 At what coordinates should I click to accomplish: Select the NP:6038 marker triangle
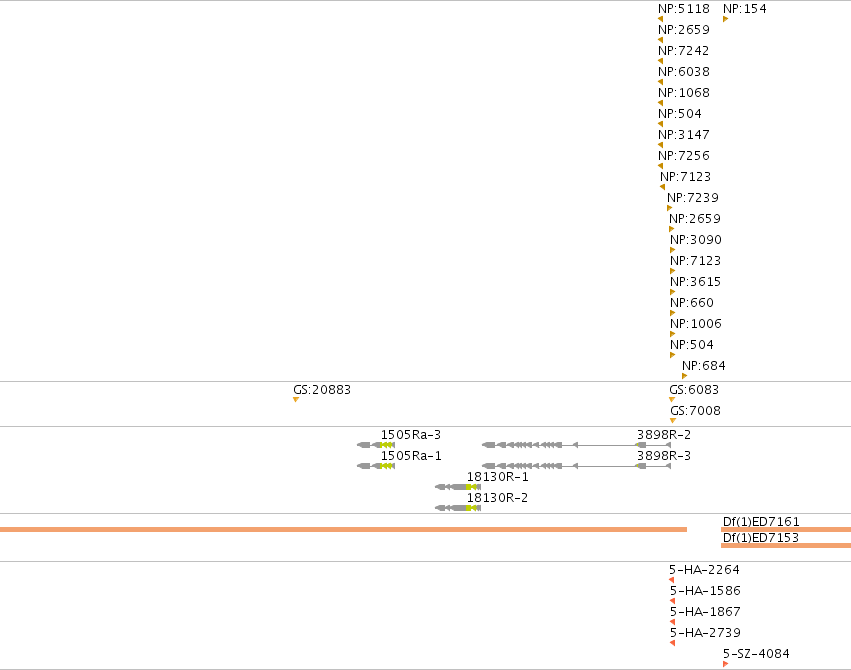click(x=661, y=82)
